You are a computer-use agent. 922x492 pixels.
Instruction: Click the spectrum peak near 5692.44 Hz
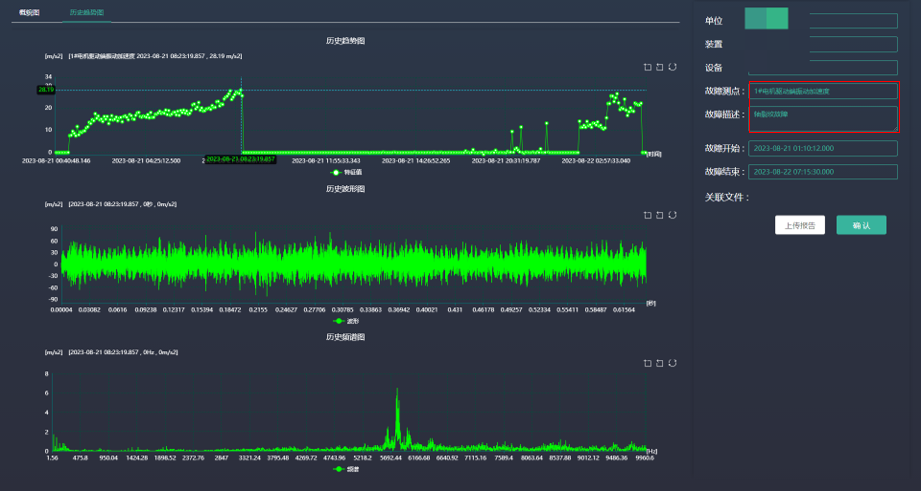click(397, 389)
